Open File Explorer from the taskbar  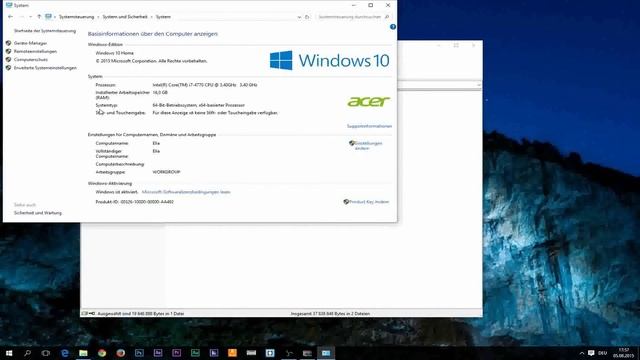83,353
